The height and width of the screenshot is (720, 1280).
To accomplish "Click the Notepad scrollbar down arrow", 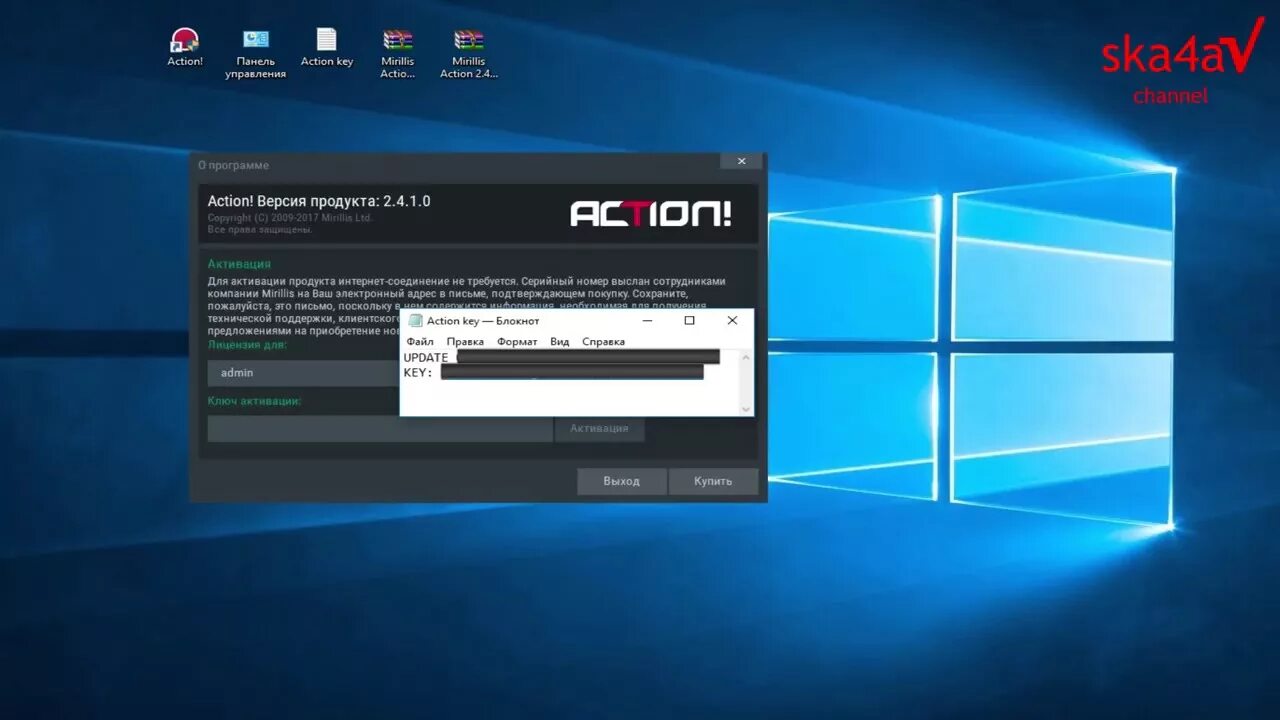I will click(x=745, y=408).
